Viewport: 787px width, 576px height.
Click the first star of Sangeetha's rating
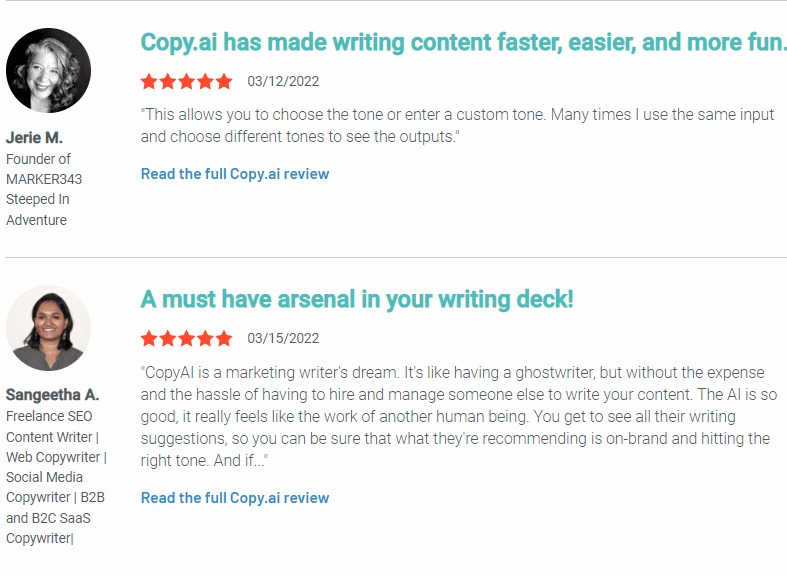[x=149, y=339]
